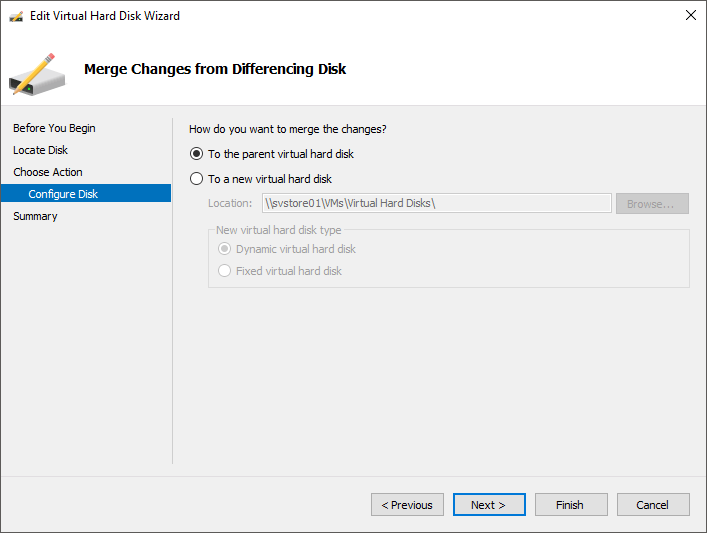Choose Fixed virtual hard disk type

click(280, 271)
